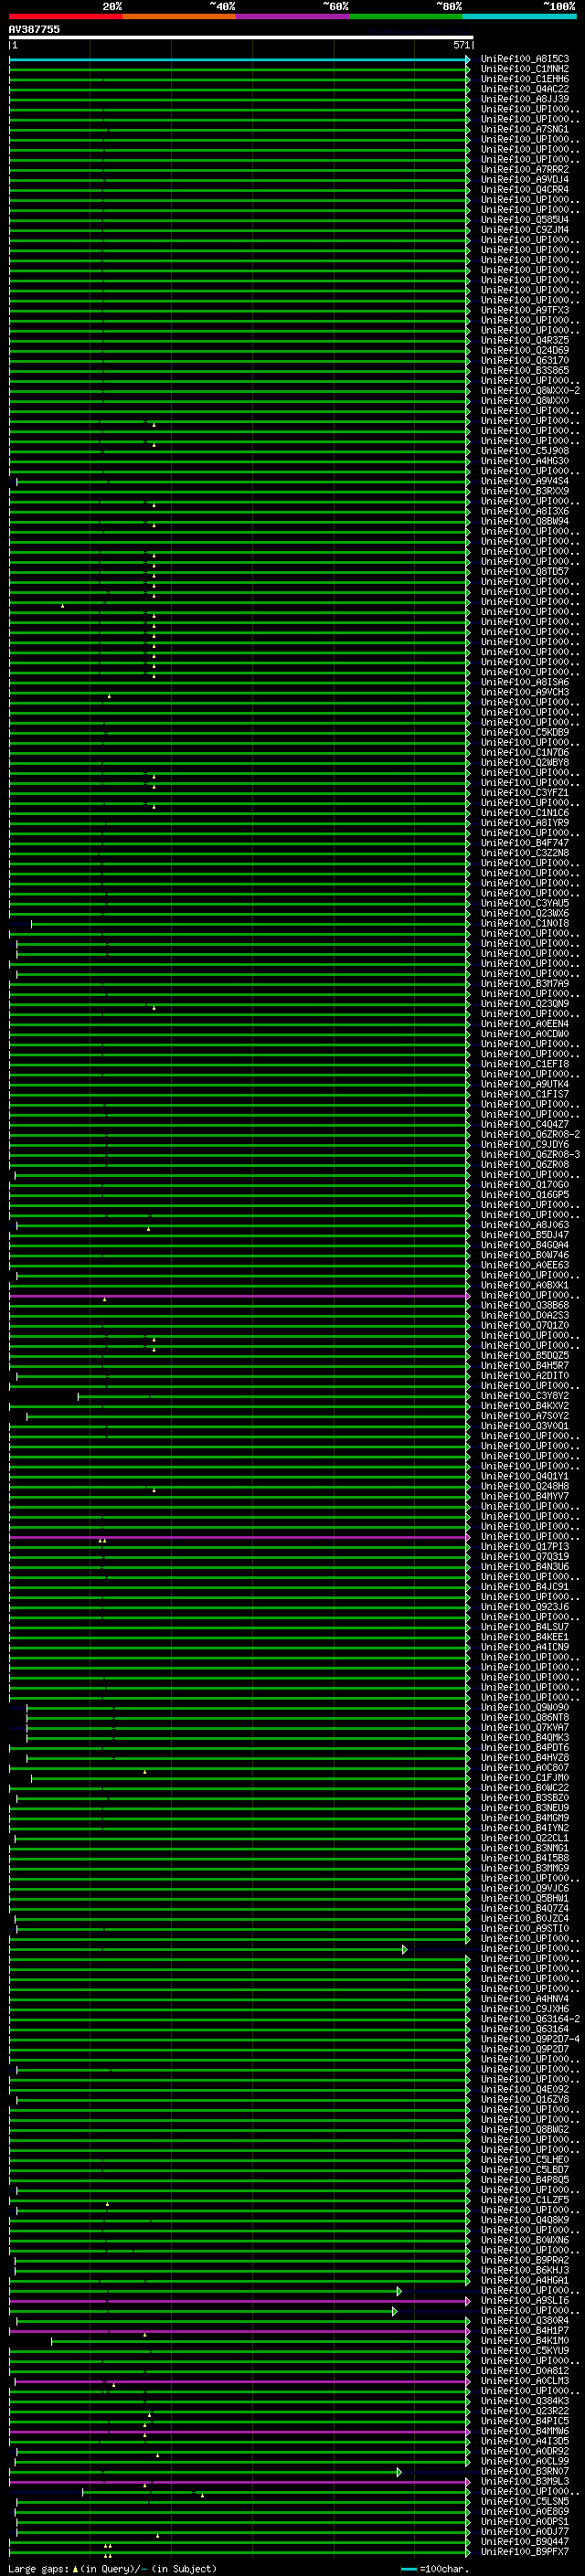Select the UniRef100_Q4CRR4 entry
Screen dimensions: 585x2576
(525, 190)
